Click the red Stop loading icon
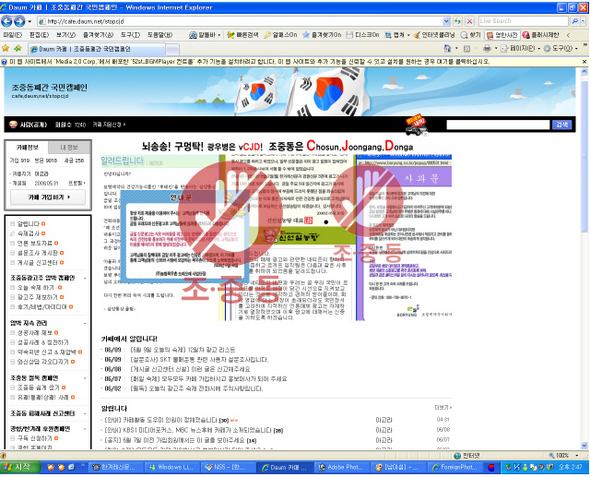 coord(470,21)
